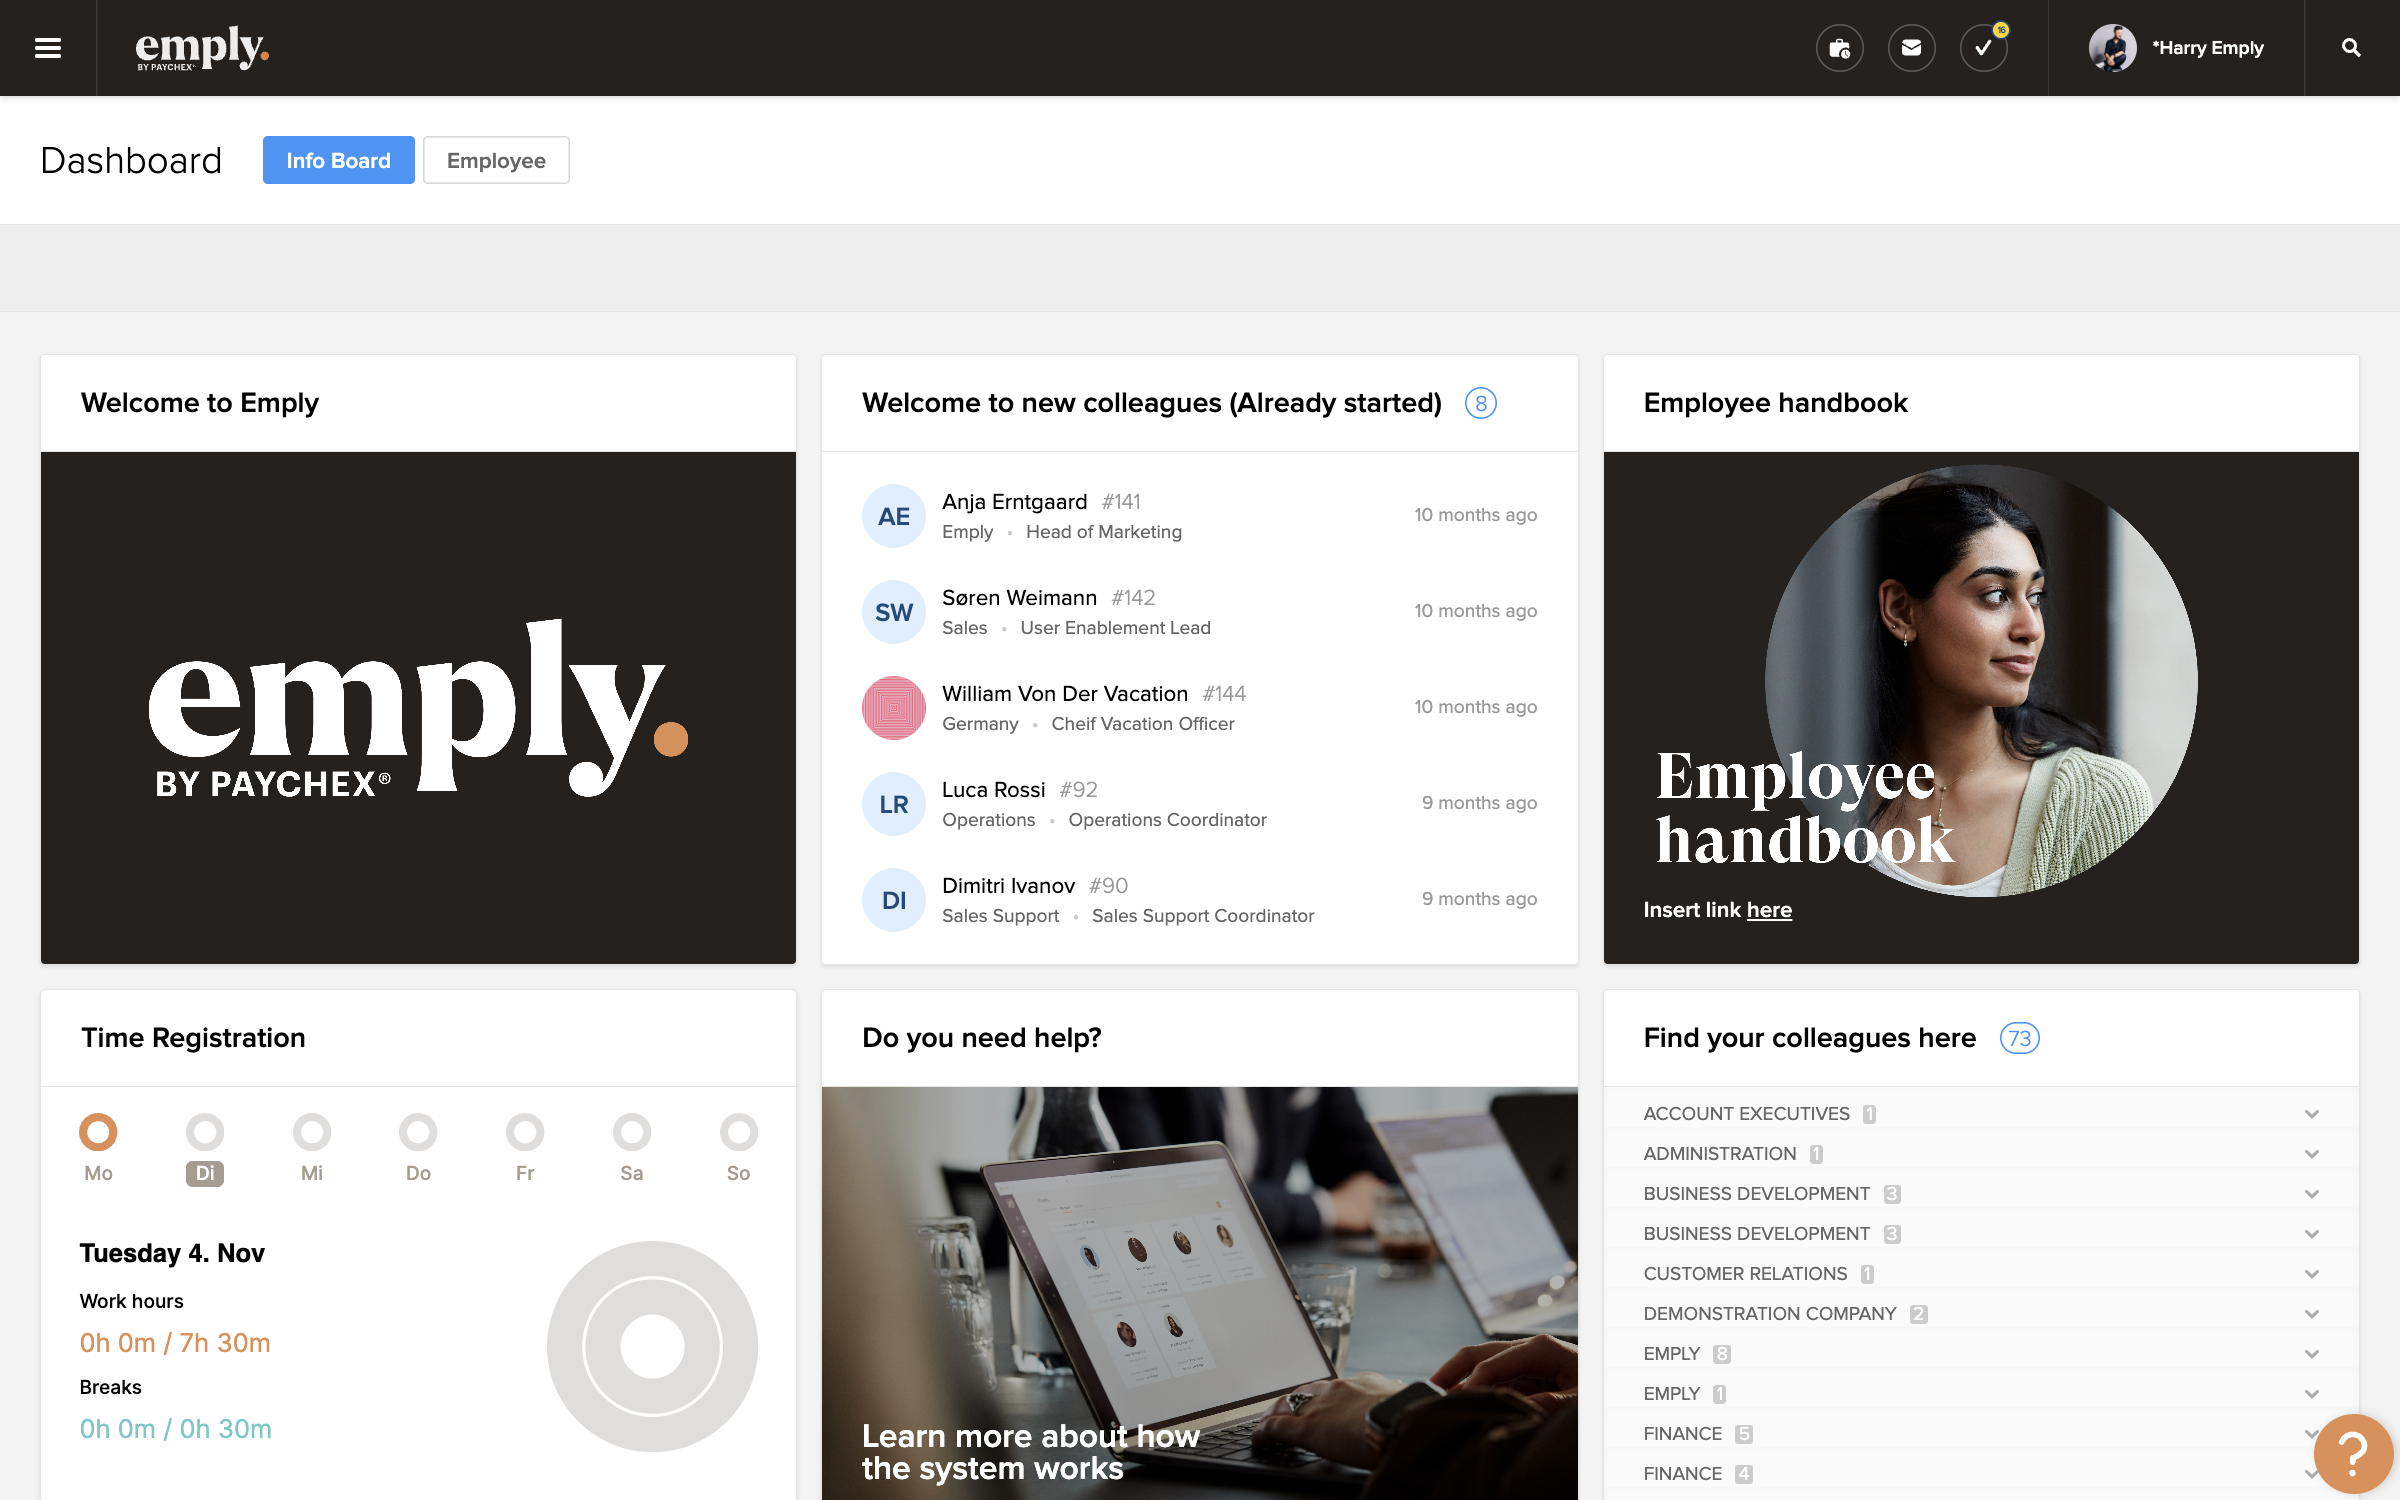Switch to the Employee dashboard tab
The height and width of the screenshot is (1500, 2400).
[496, 160]
